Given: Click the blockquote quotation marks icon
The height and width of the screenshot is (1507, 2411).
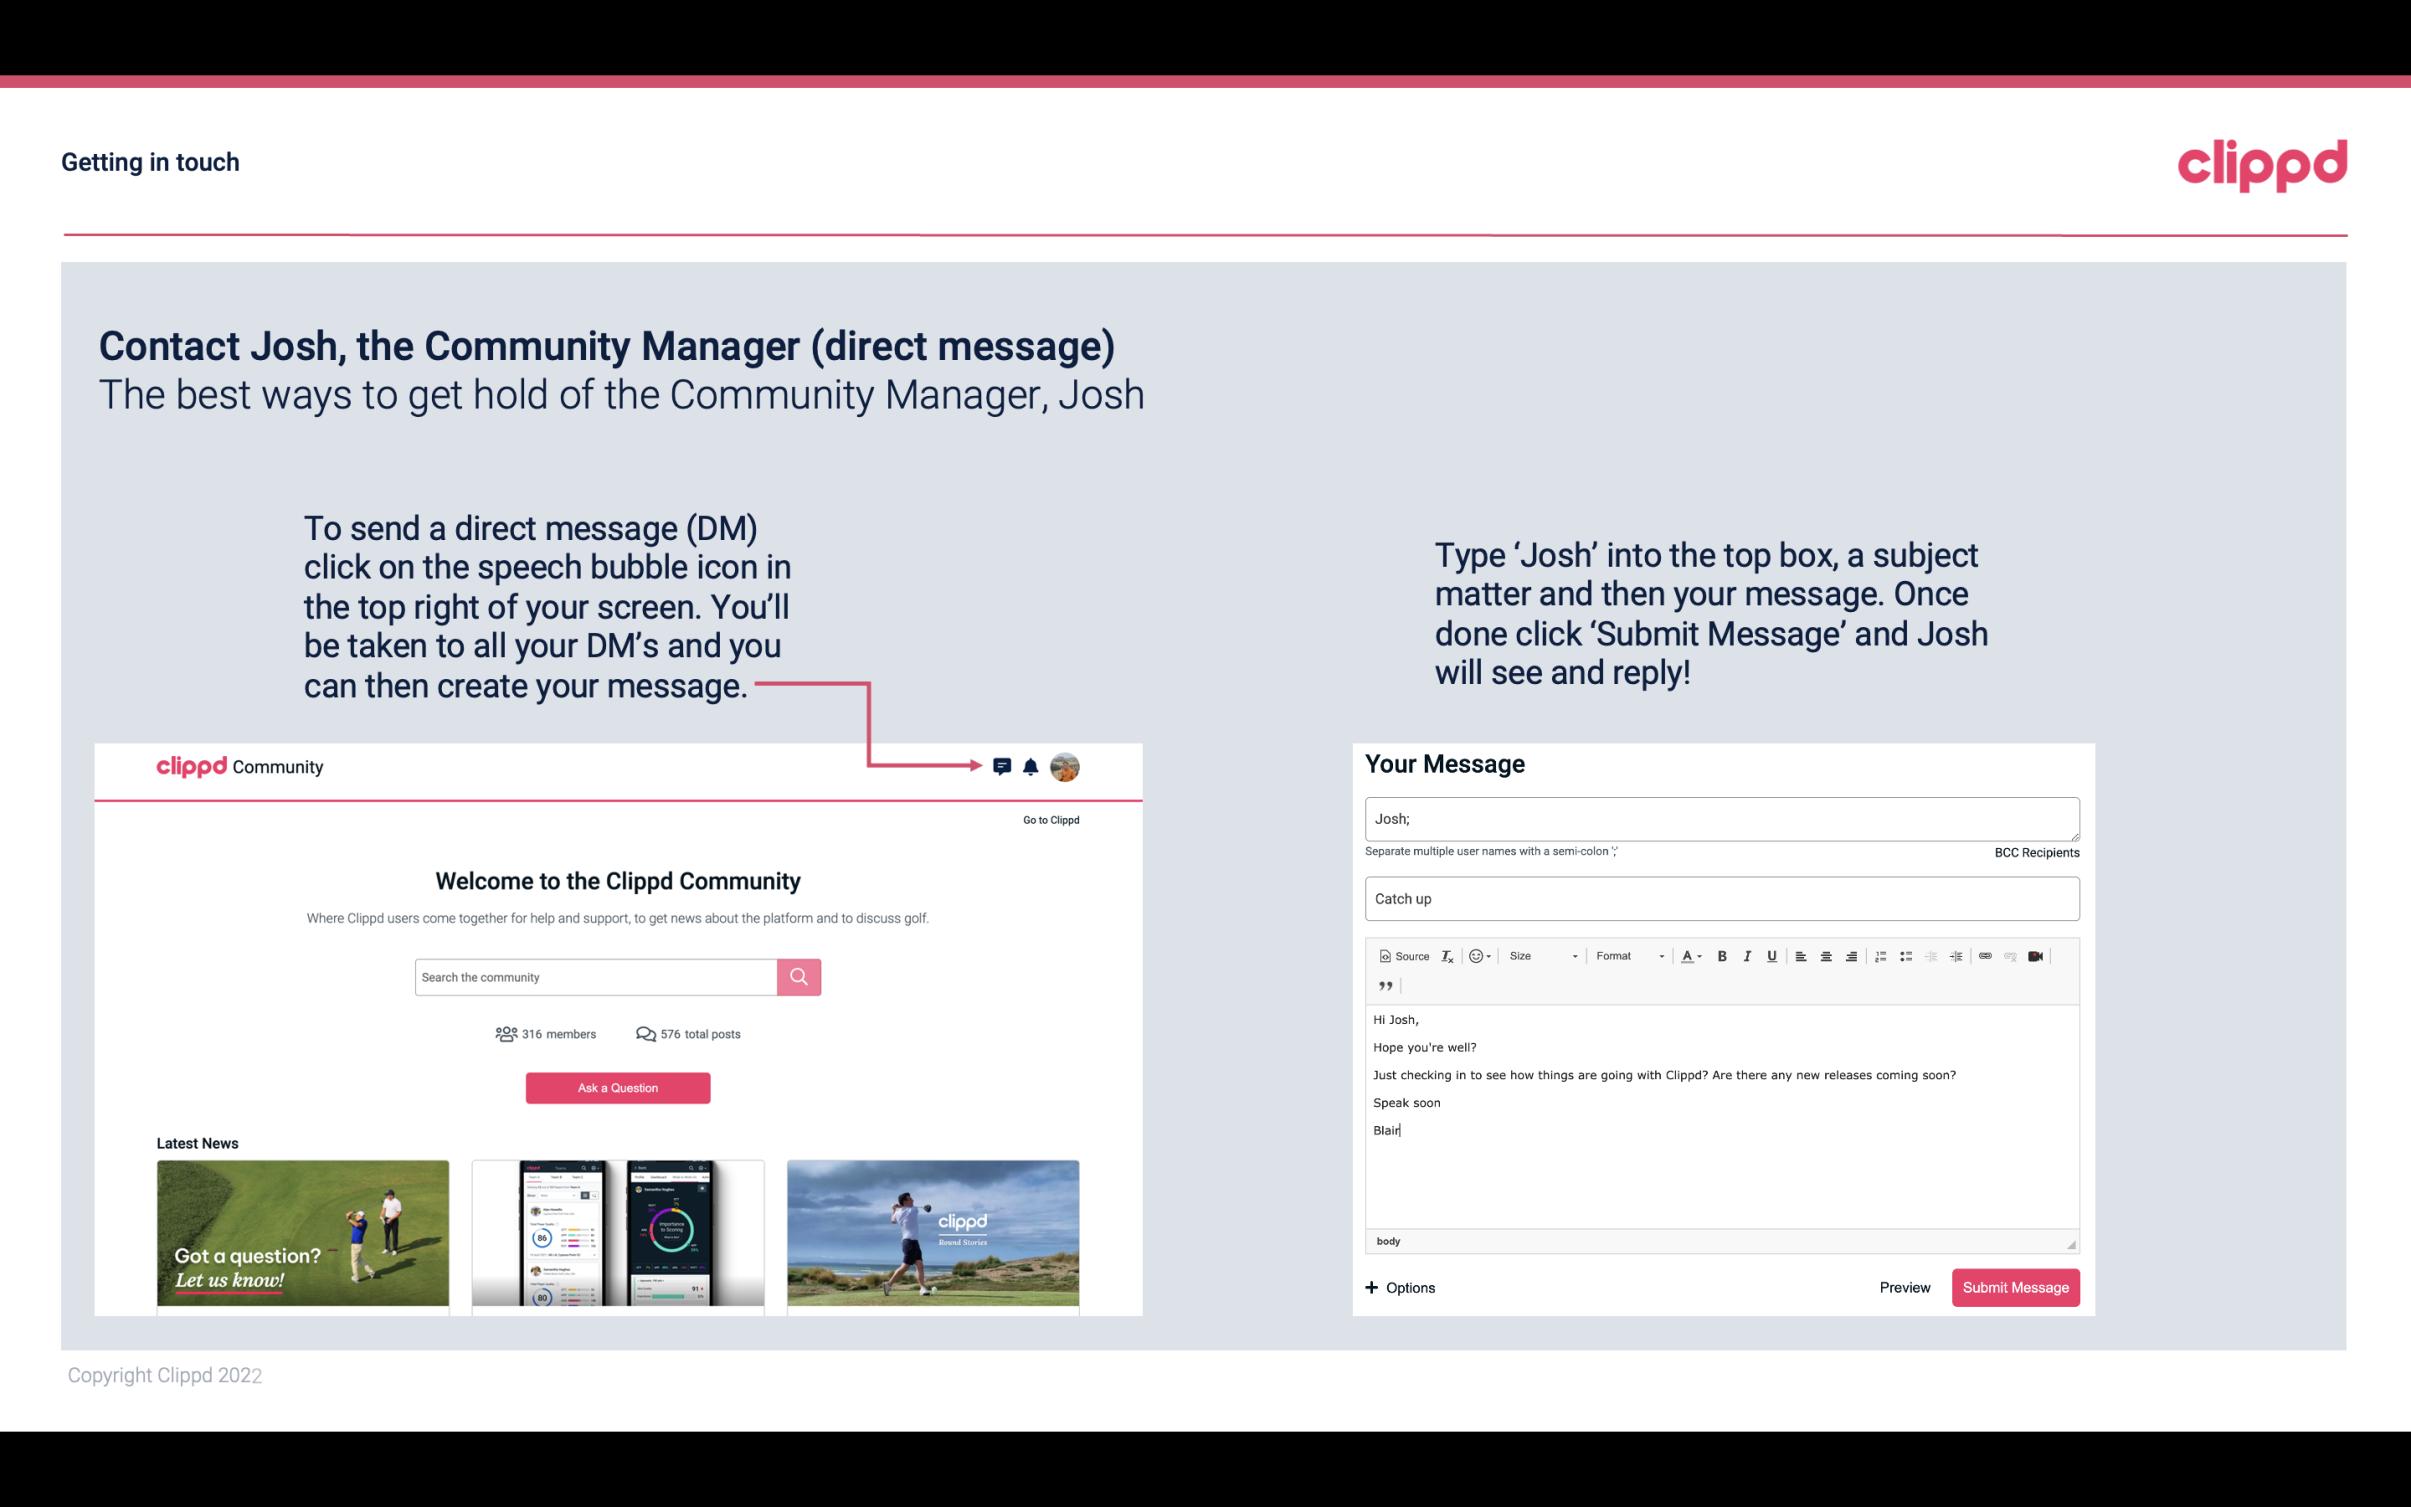Looking at the screenshot, I should tap(1383, 986).
